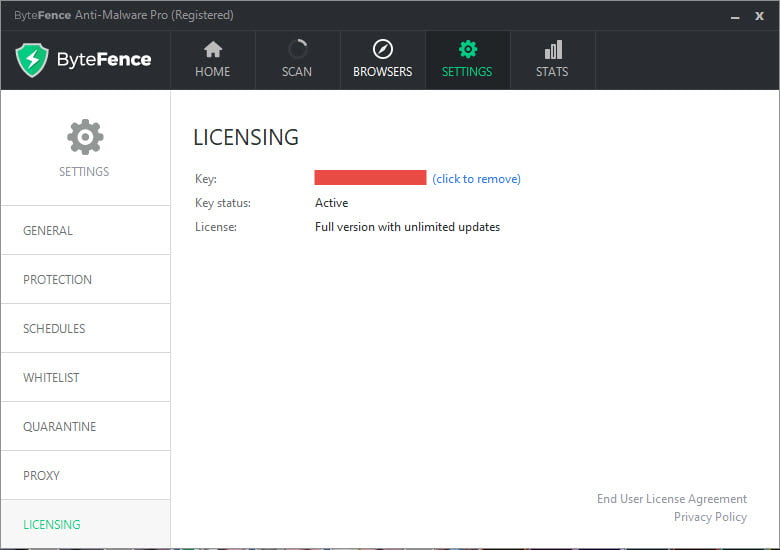Click the LICENSING page heading
Image resolution: width=780 pixels, height=550 pixels.
pos(246,137)
